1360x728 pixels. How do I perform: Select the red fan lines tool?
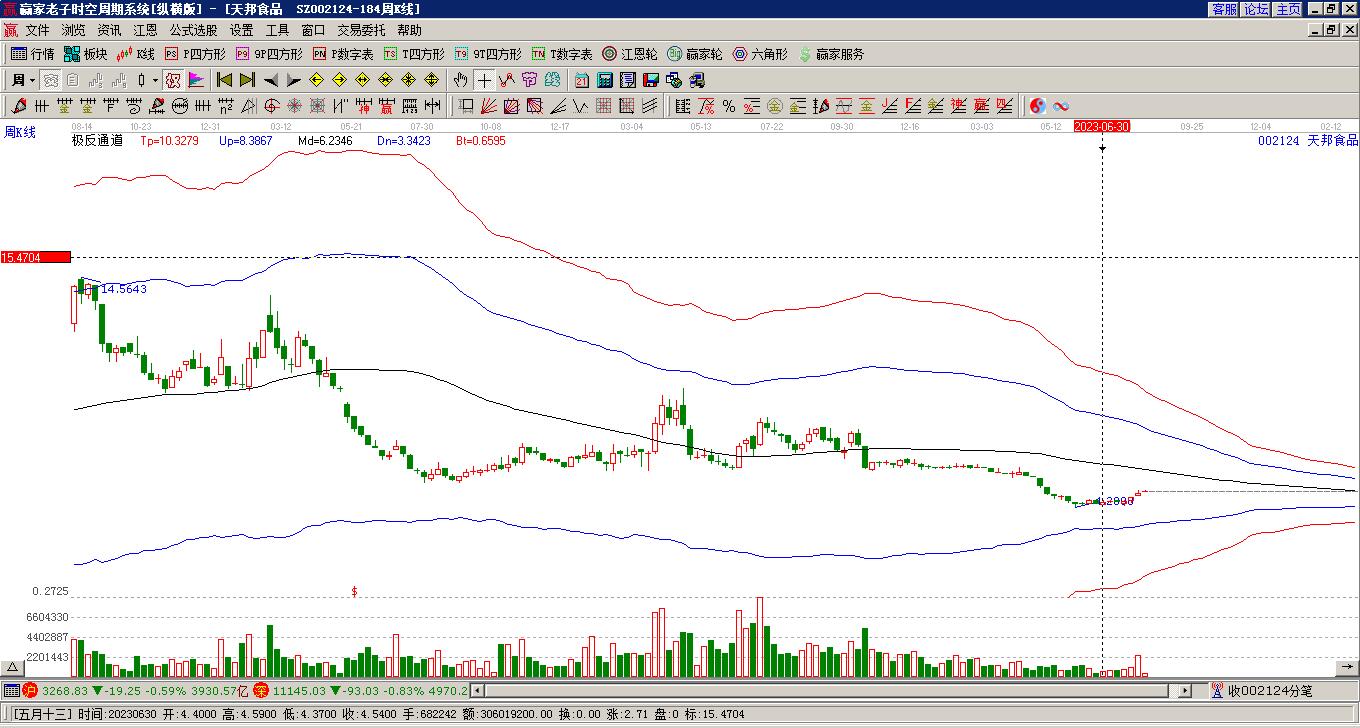coord(489,106)
